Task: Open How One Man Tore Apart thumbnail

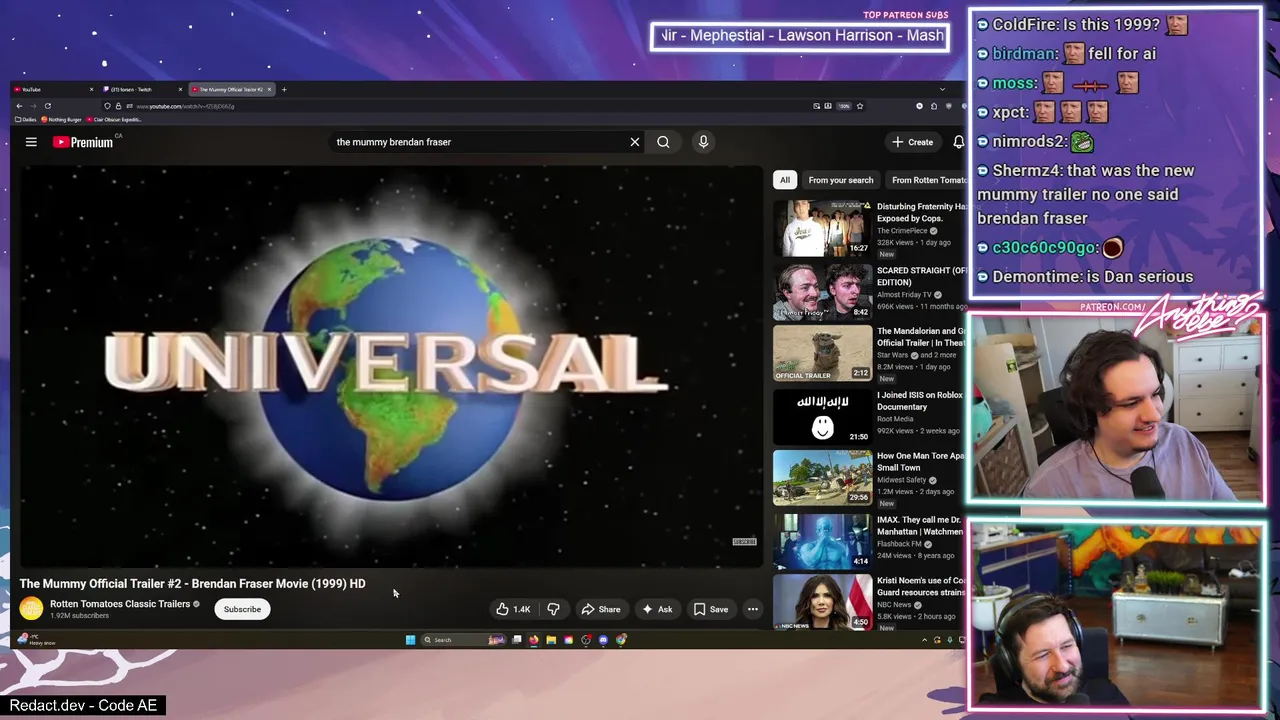Action: [x=822, y=478]
